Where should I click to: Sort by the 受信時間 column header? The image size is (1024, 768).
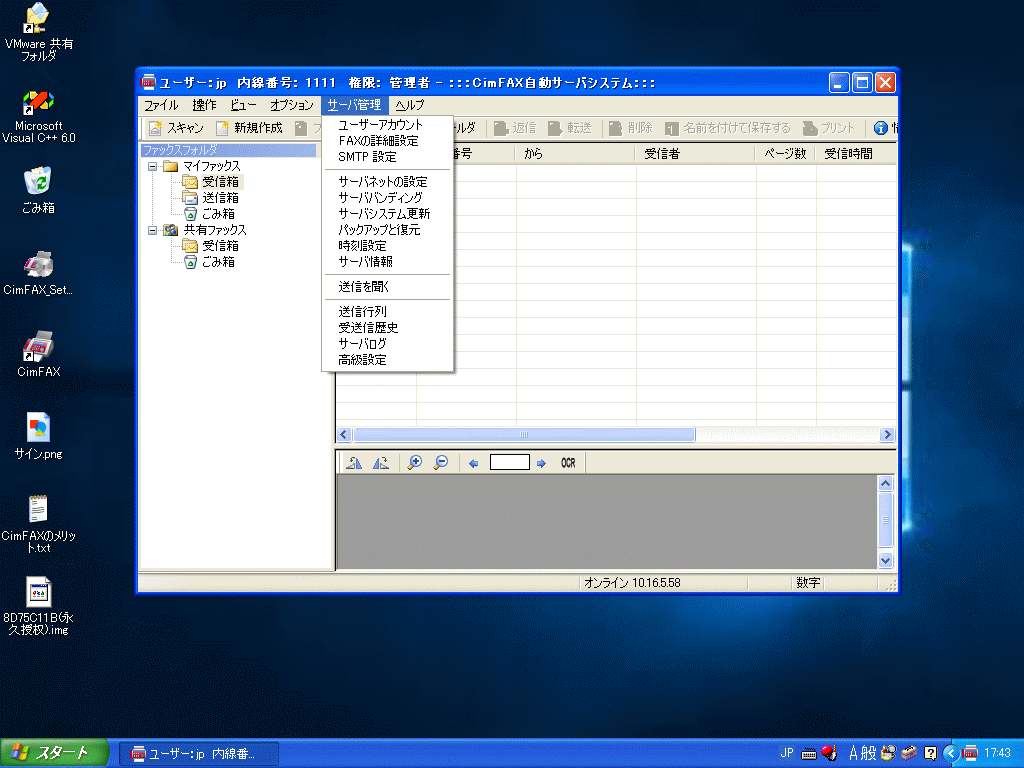pyautogui.click(x=856, y=154)
